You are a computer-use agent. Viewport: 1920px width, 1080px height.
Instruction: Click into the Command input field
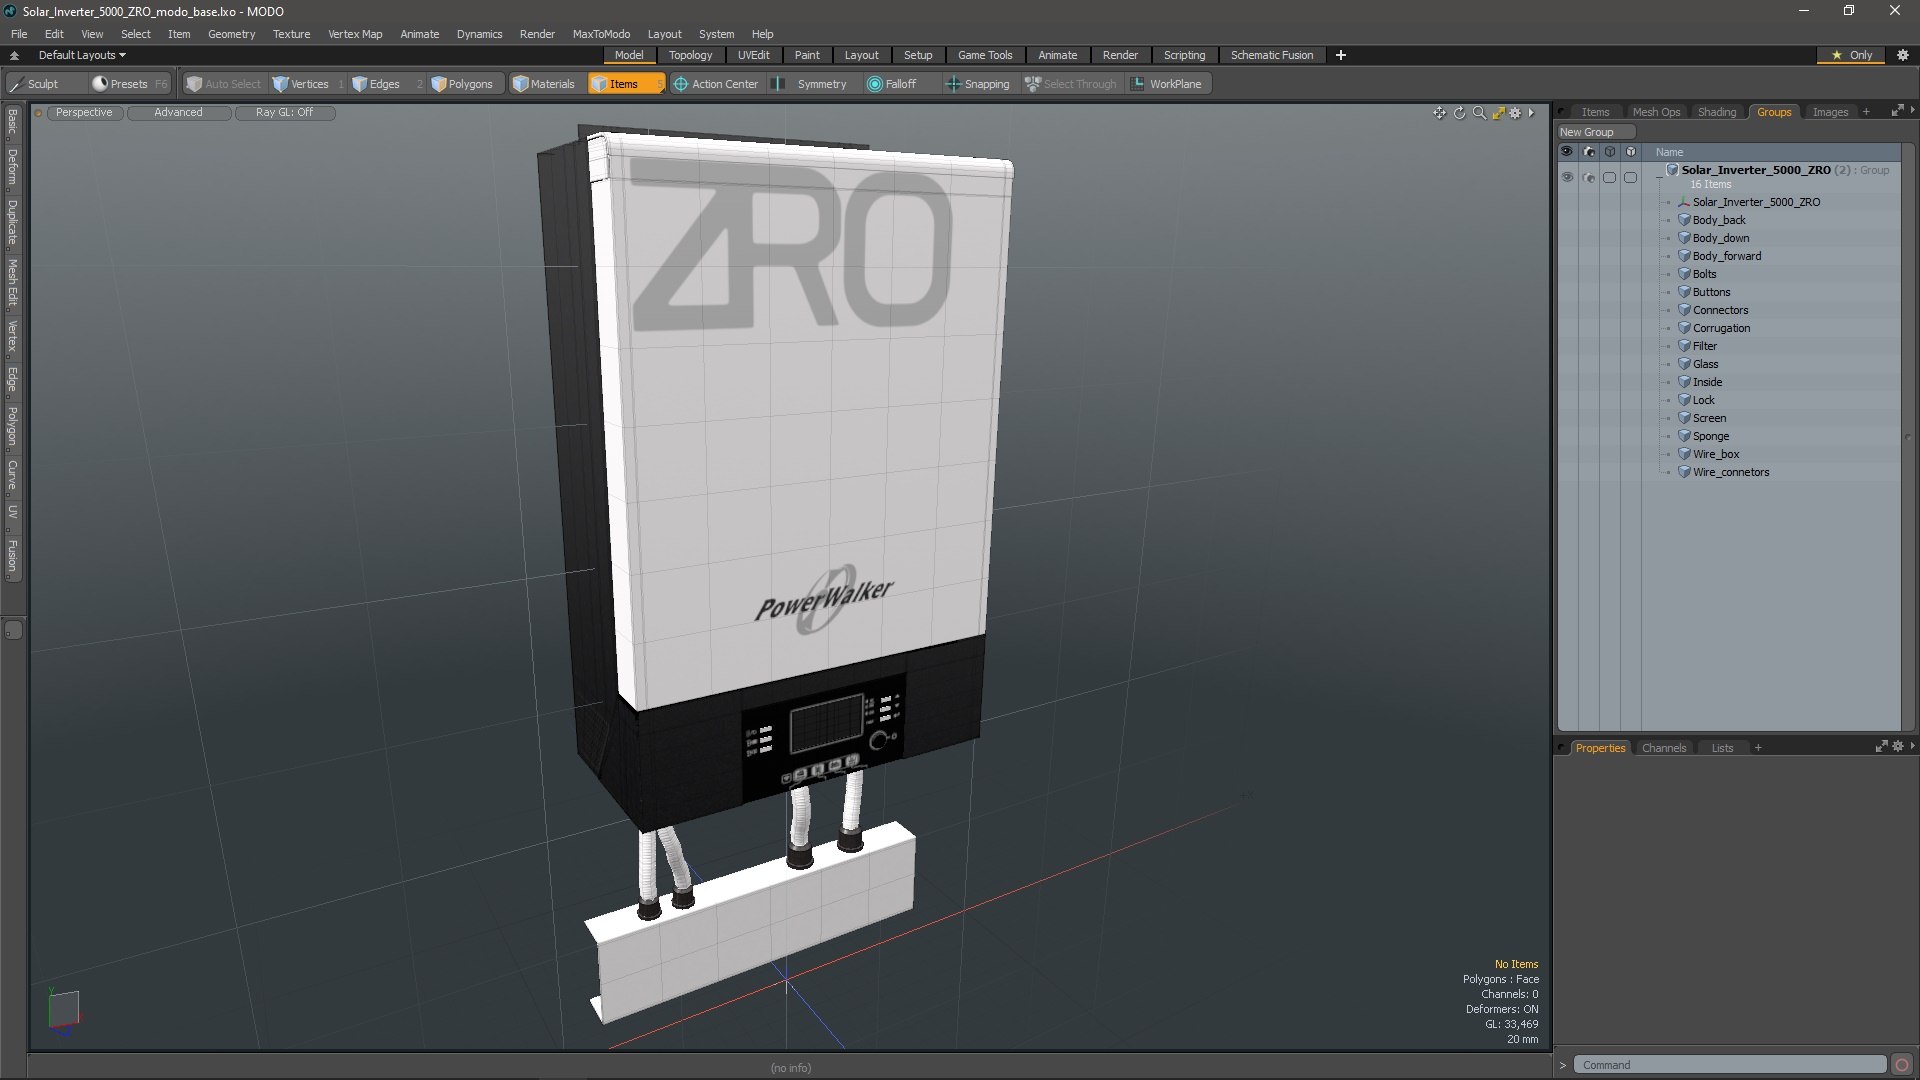click(1730, 1065)
